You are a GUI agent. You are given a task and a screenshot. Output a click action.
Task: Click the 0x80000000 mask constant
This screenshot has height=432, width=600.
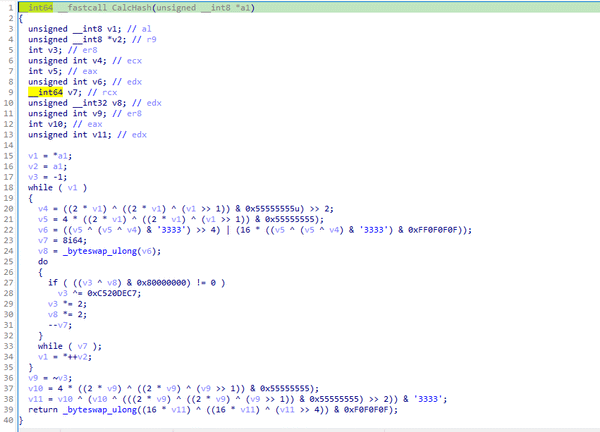tap(161, 283)
